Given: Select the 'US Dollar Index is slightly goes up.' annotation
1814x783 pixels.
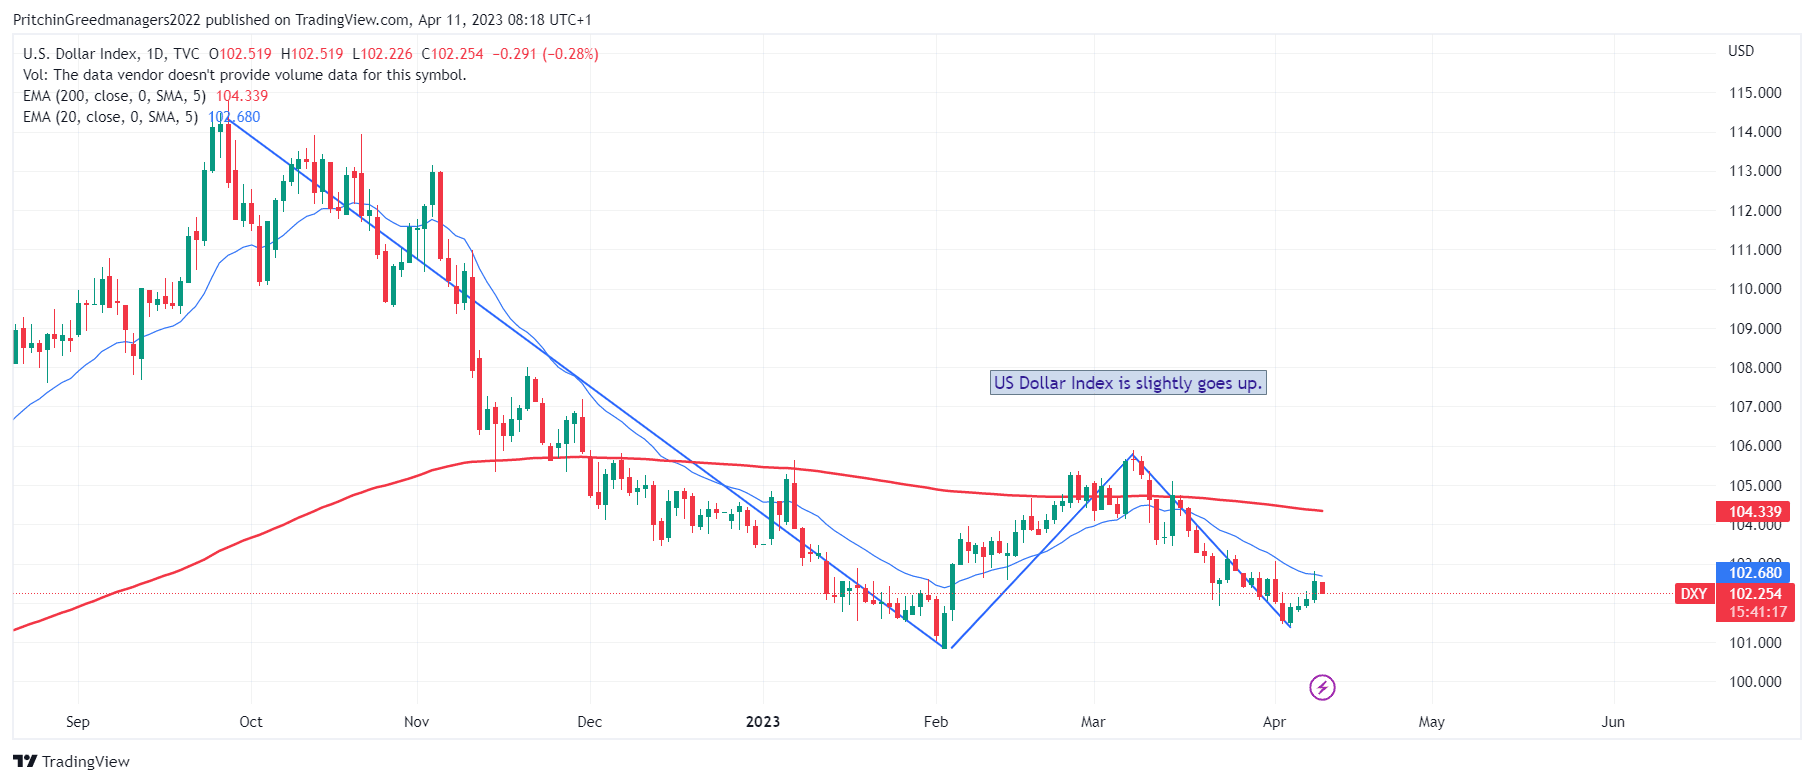Looking at the screenshot, I should tap(1128, 383).
